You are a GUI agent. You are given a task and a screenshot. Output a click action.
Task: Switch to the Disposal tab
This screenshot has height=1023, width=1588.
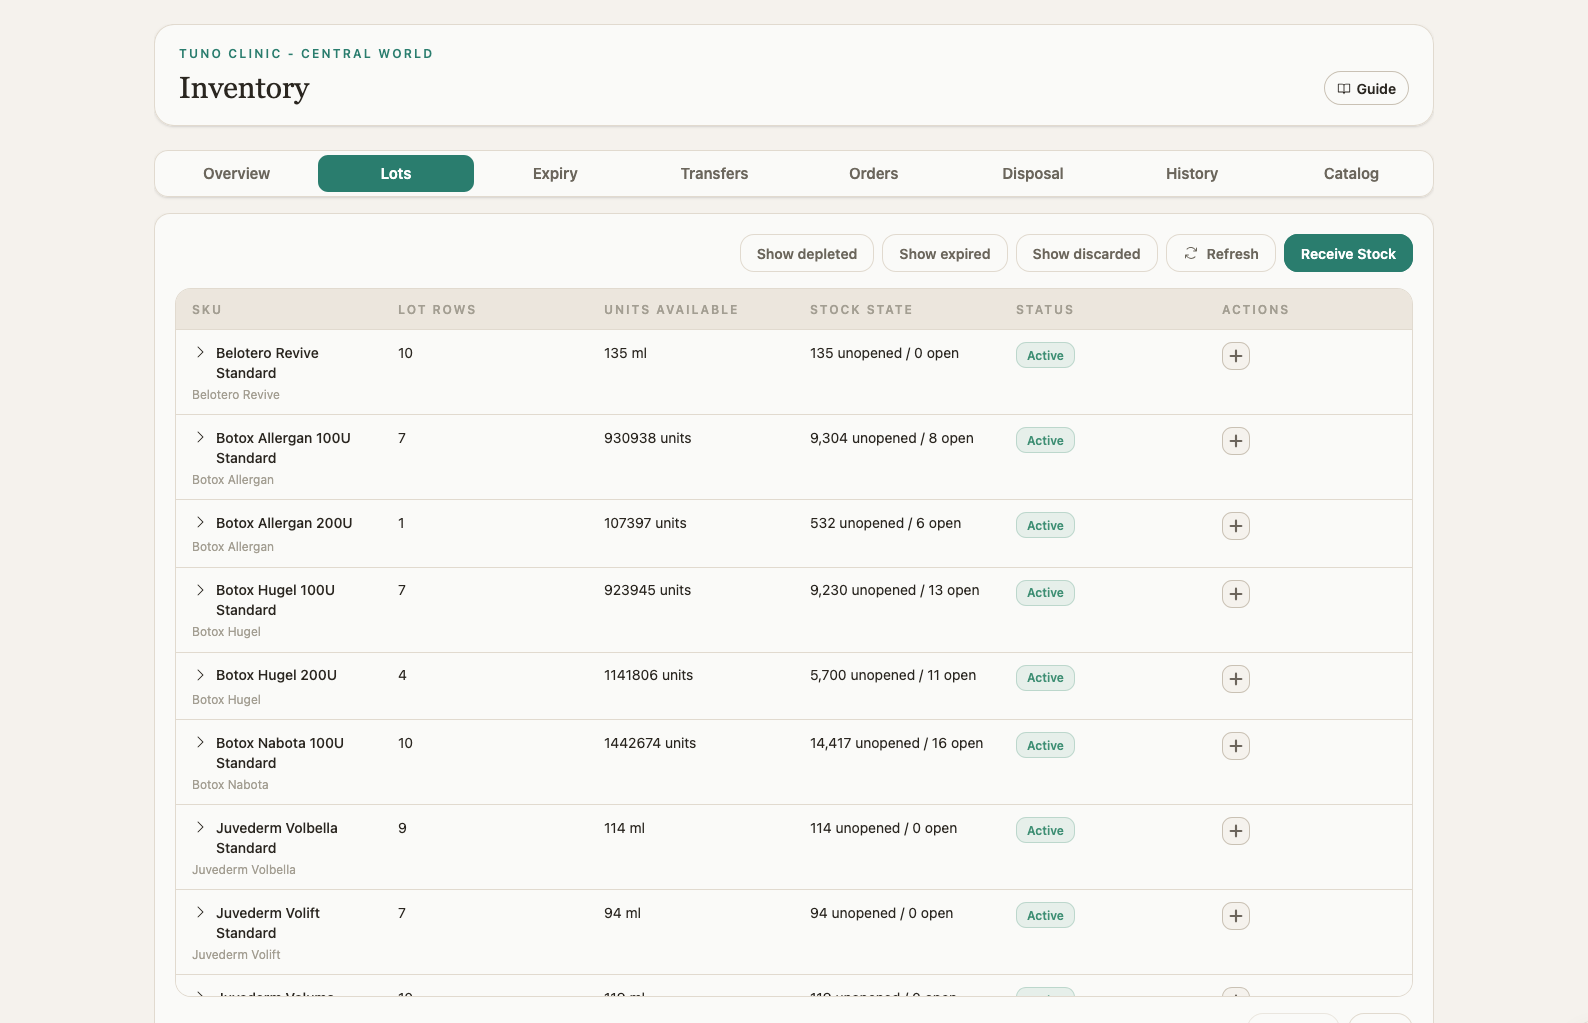(x=1033, y=173)
